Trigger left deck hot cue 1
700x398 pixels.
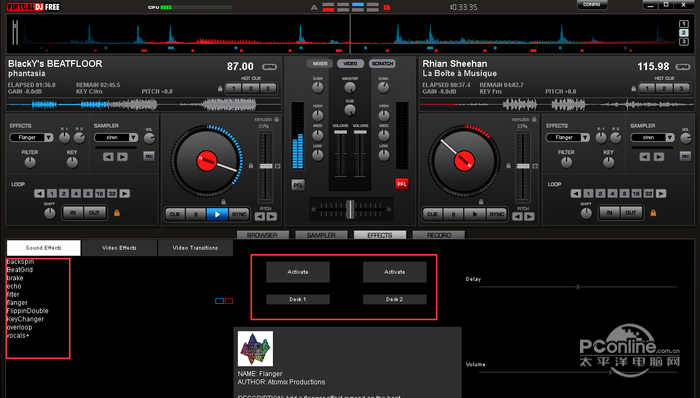[234, 88]
